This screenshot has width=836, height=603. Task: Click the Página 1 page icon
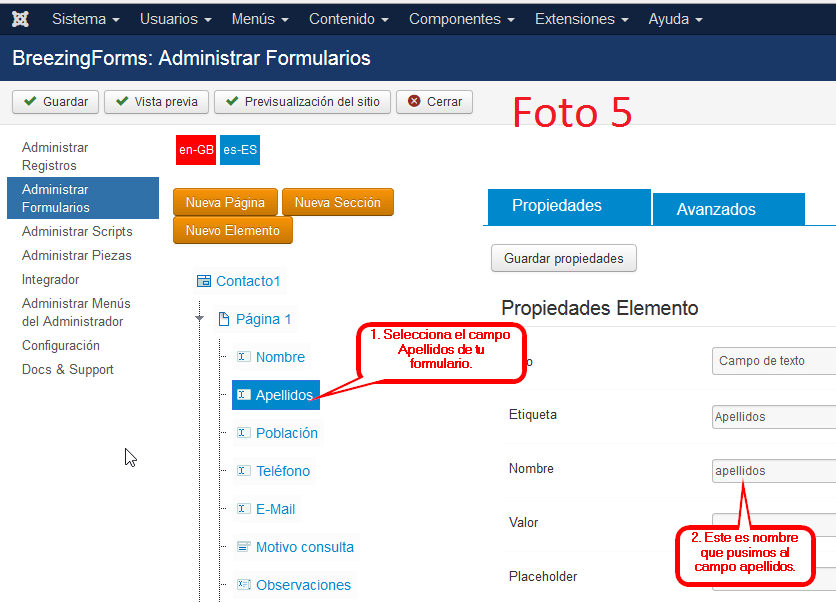pyautogui.click(x=224, y=319)
